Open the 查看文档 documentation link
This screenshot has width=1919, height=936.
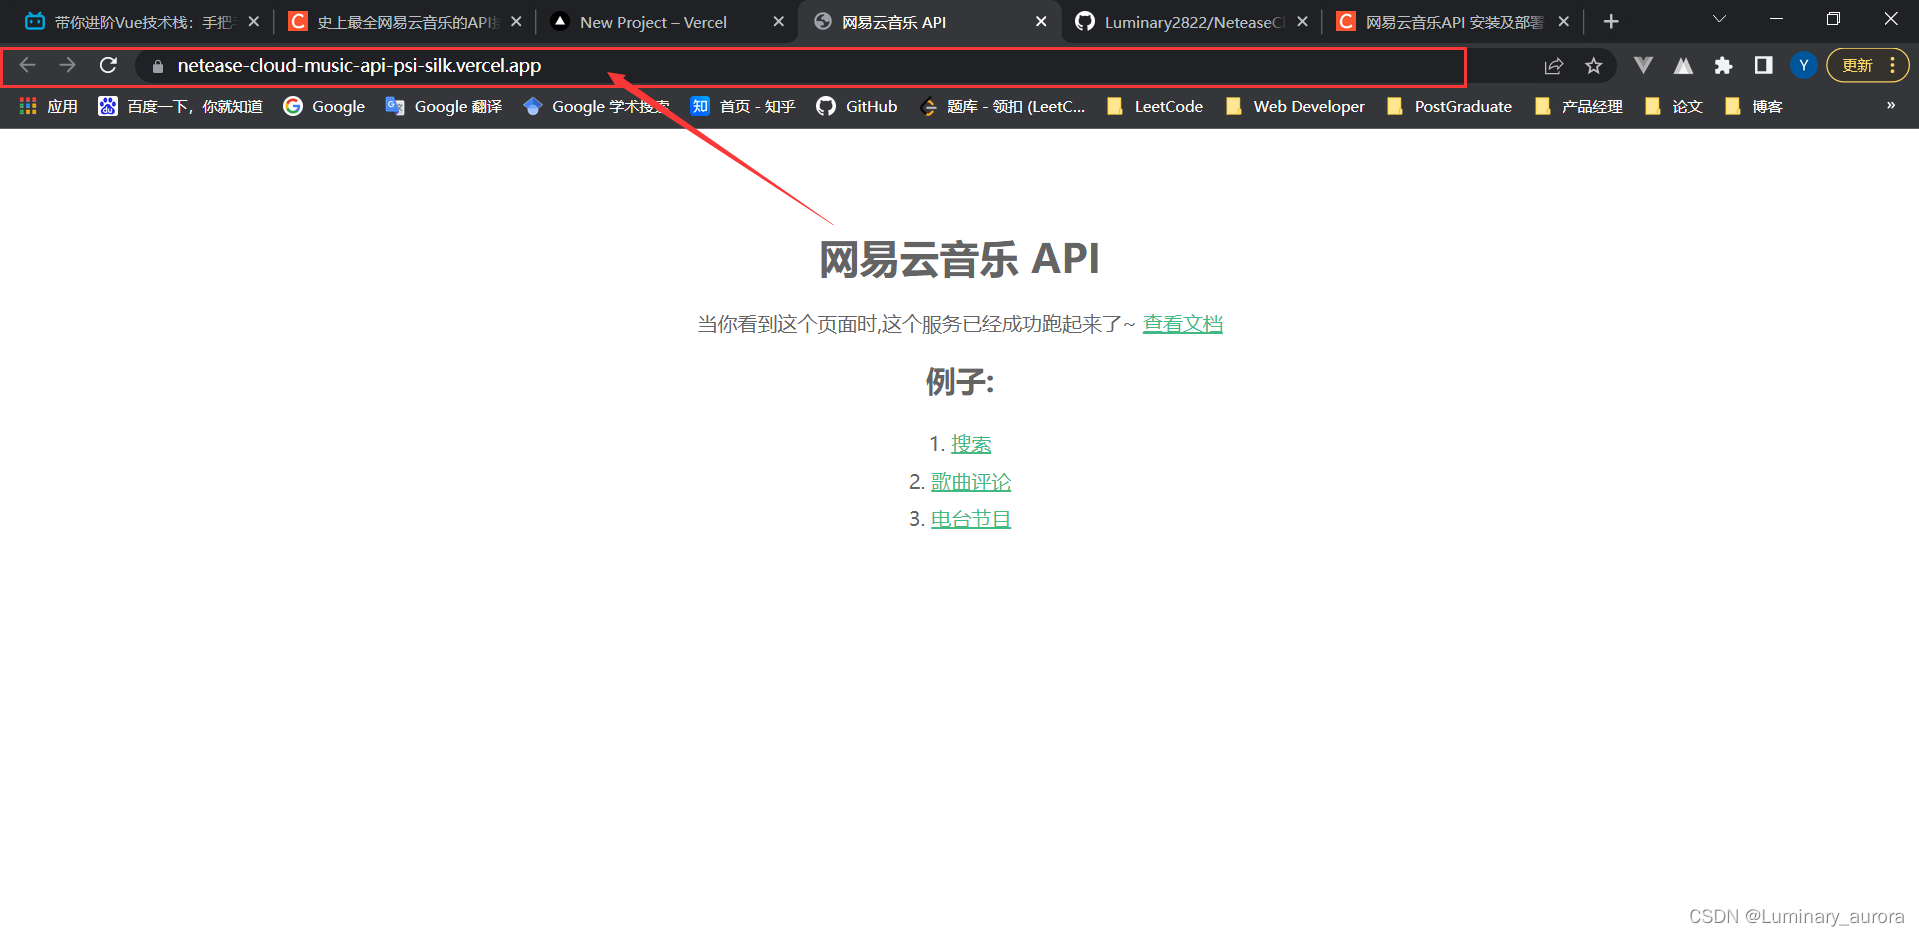(x=1183, y=324)
